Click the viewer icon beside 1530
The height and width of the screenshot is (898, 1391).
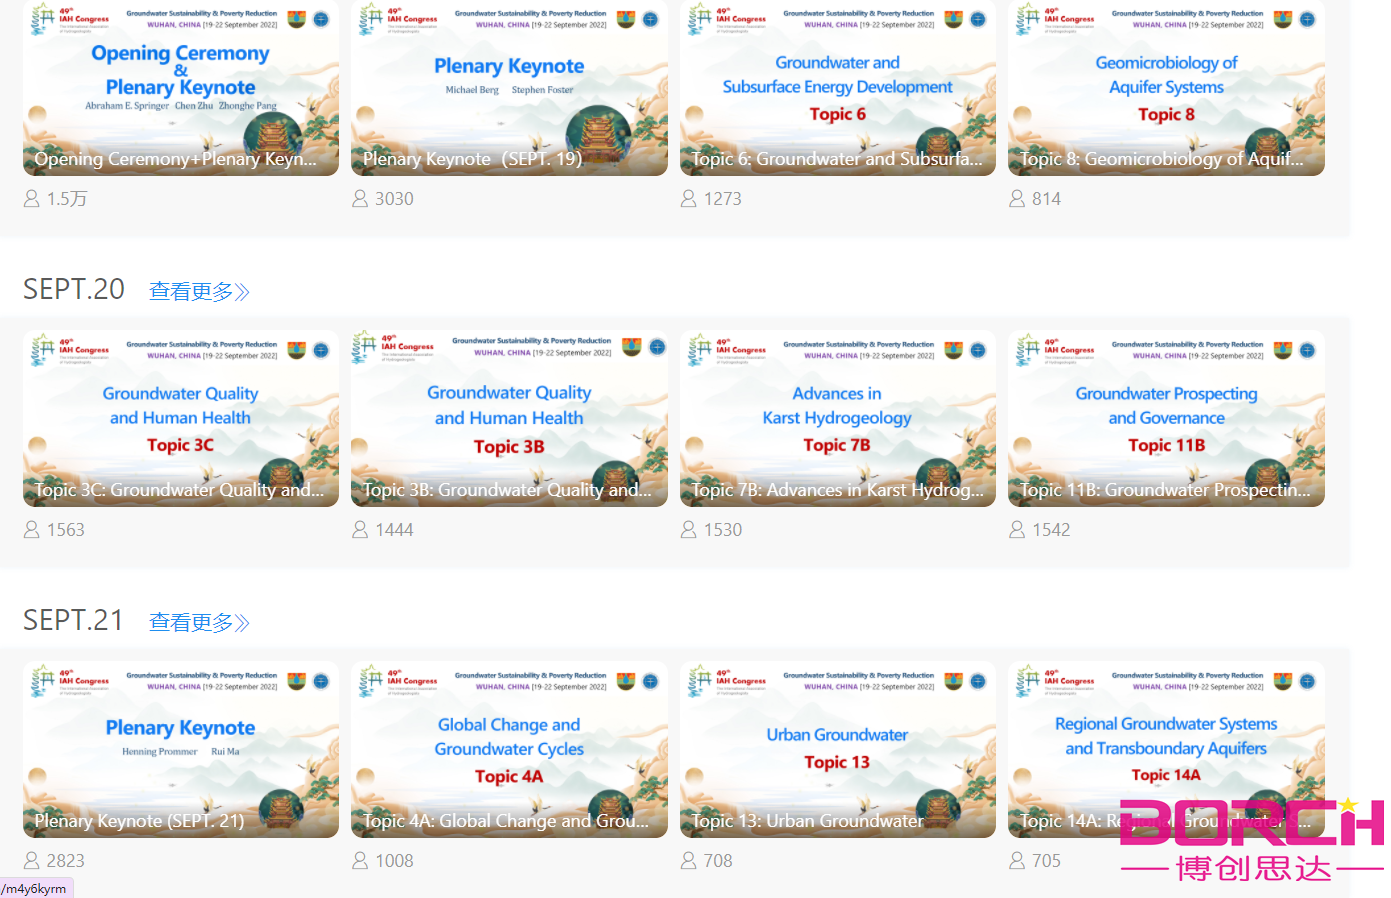click(x=689, y=530)
